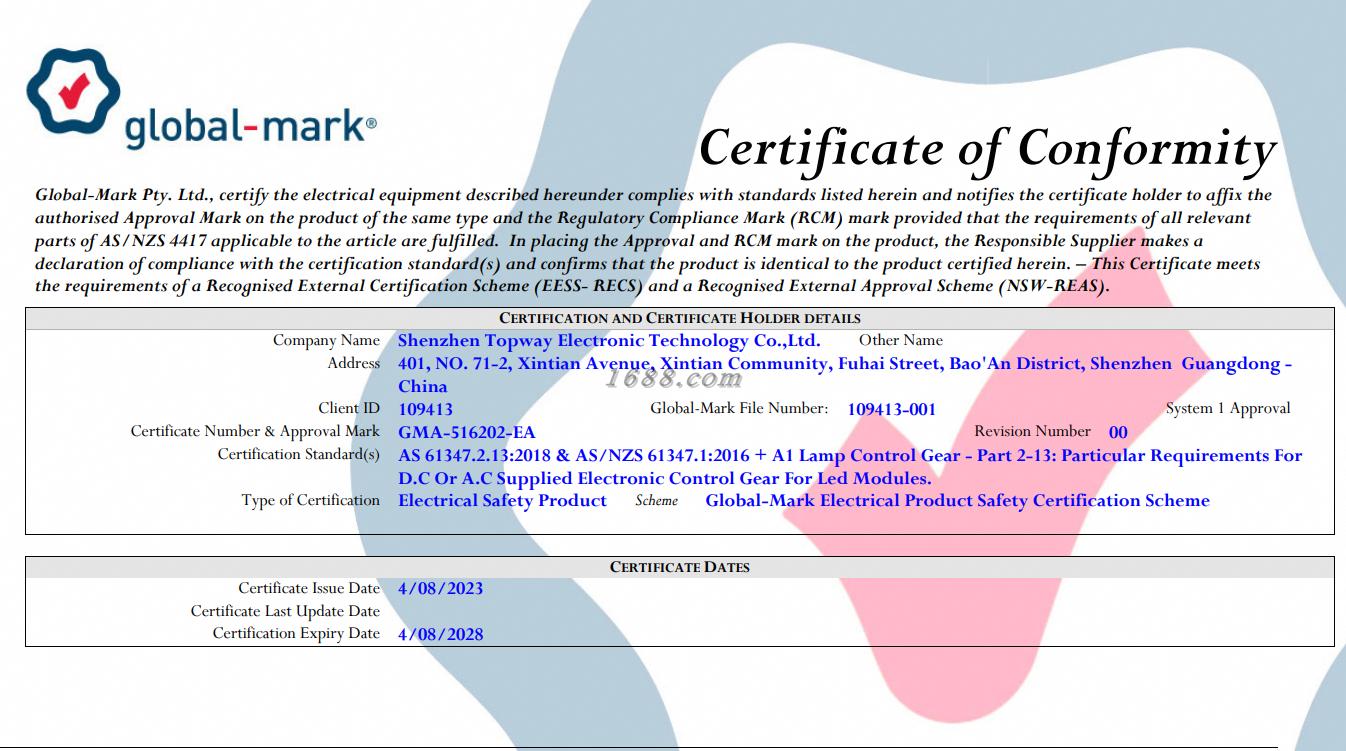Select revision number value 00

pyautogui.click(x=1118, y=432)
